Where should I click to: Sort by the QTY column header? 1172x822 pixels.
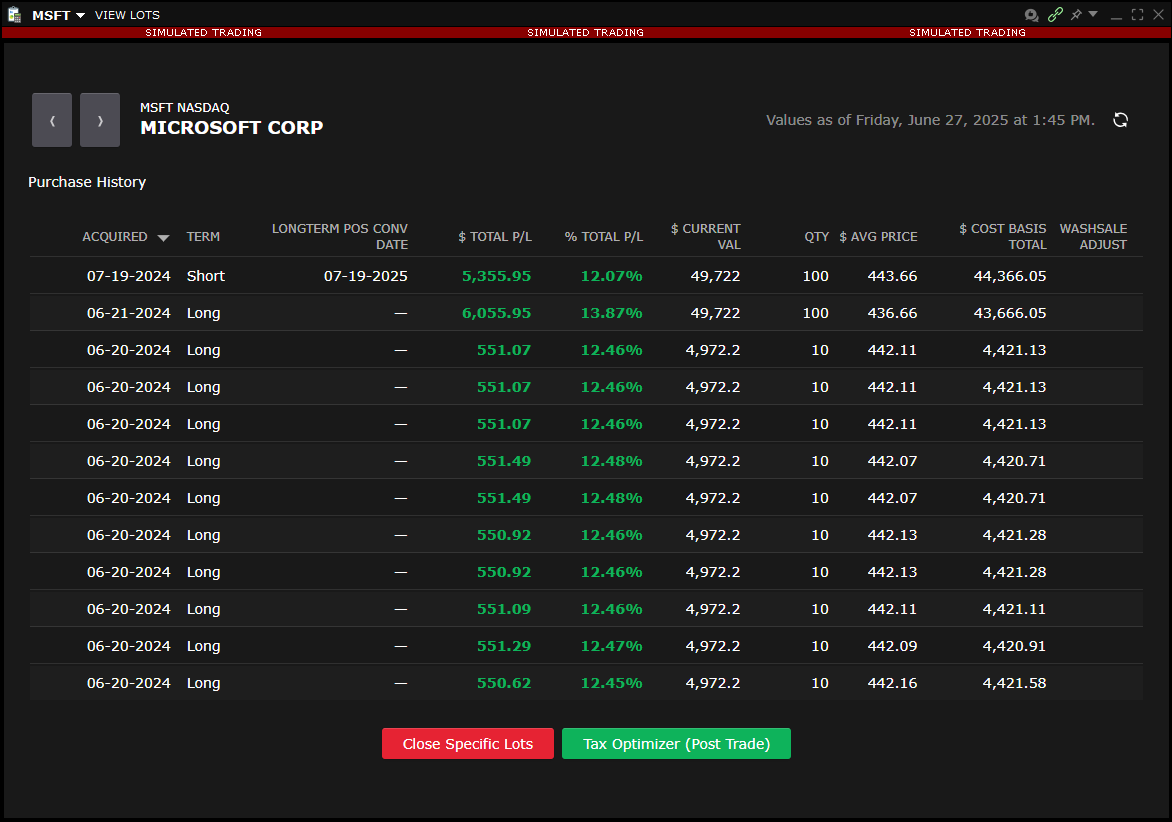[817, 237]
